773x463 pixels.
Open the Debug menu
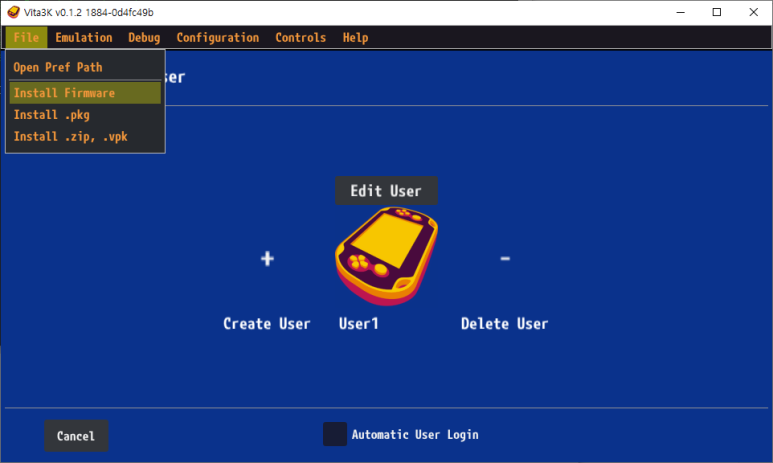[x=144, y=37]
